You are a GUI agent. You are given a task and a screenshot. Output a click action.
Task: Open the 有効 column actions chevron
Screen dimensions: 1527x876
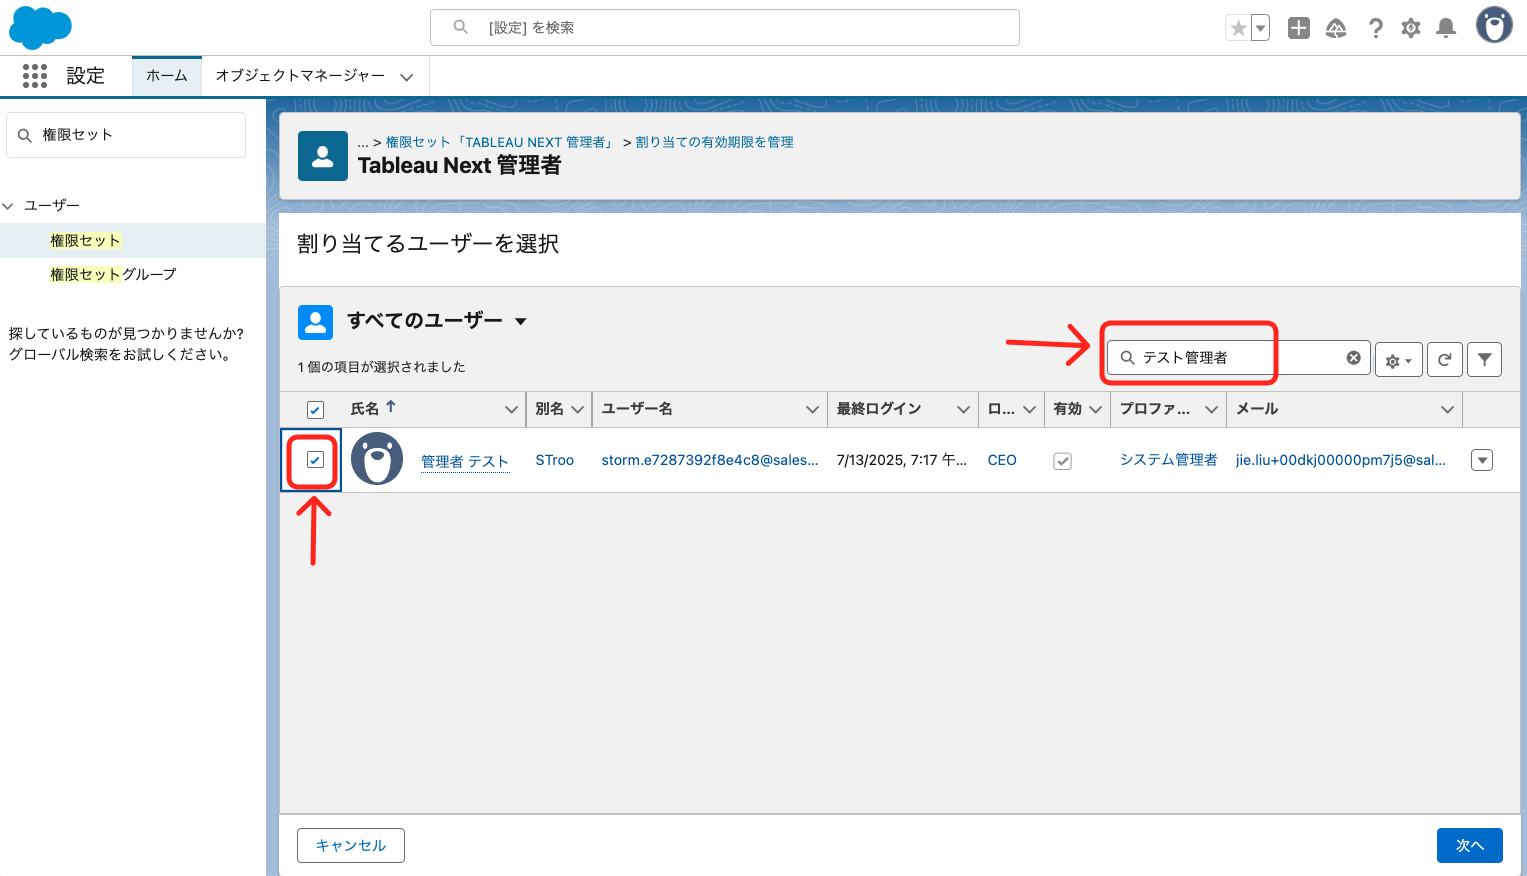1095,410
